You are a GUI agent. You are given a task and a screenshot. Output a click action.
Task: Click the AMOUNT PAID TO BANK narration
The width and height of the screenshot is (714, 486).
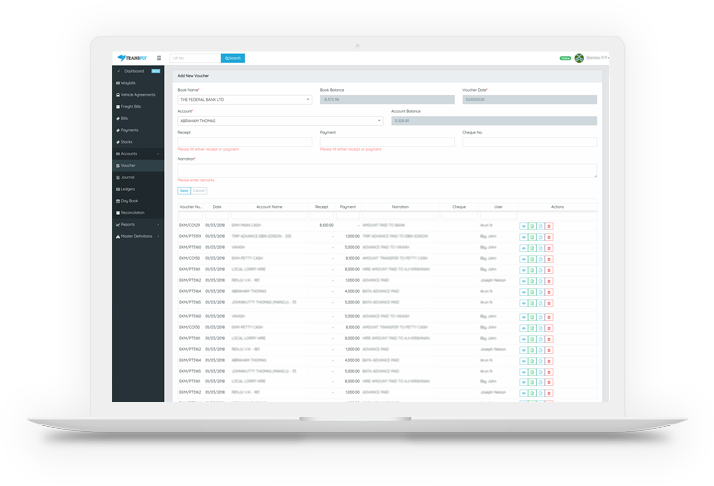[383, 225]
